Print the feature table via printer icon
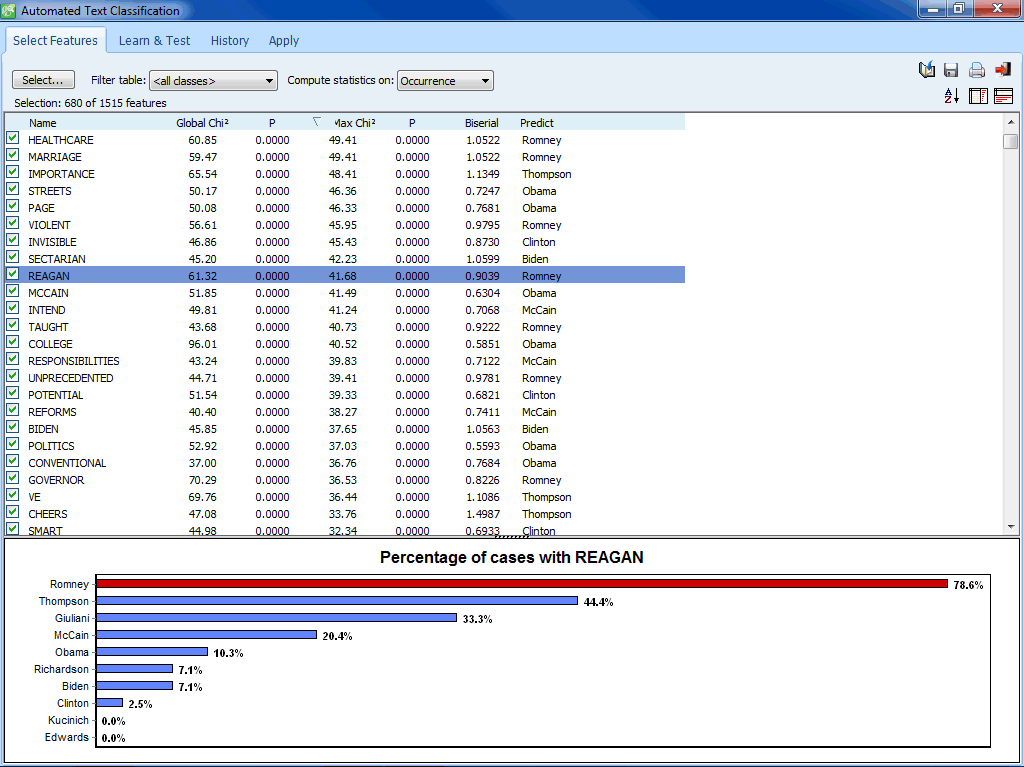Image resolution: width=1024 pixels, height=767 pixels. coord(977,70)
